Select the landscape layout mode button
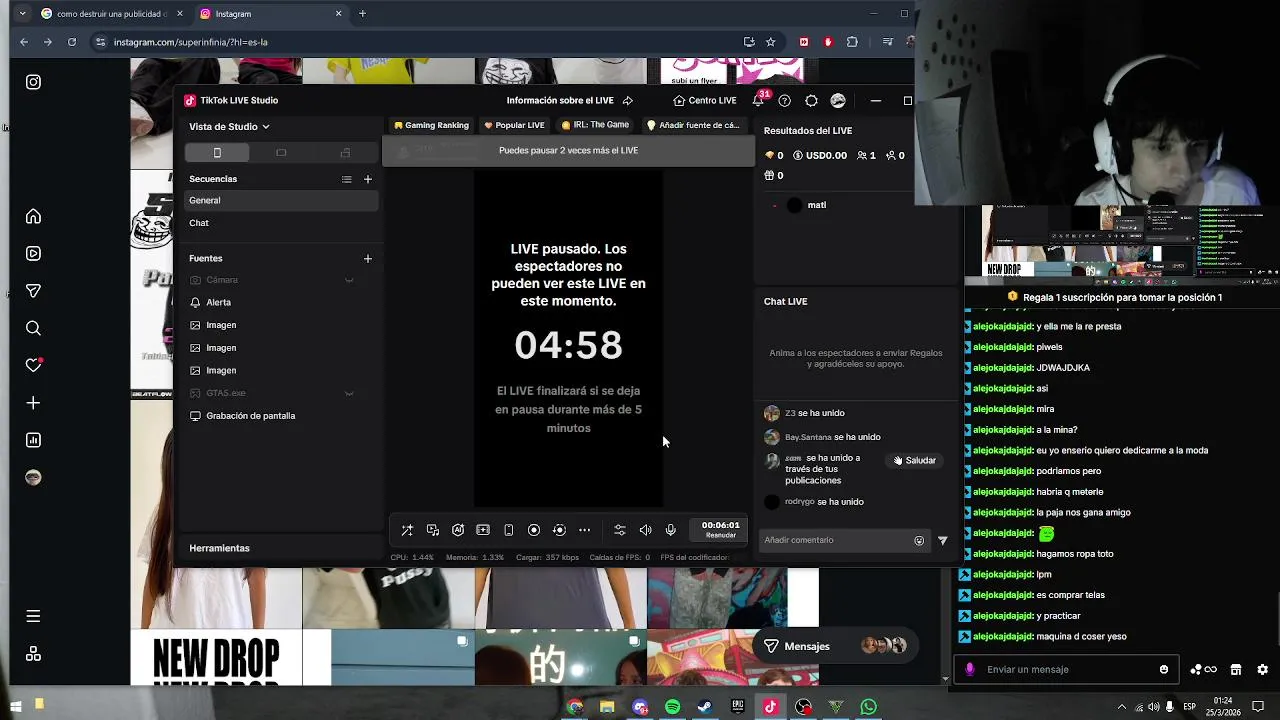Screen dimensions: 1280x720 [x=281, y=152]
